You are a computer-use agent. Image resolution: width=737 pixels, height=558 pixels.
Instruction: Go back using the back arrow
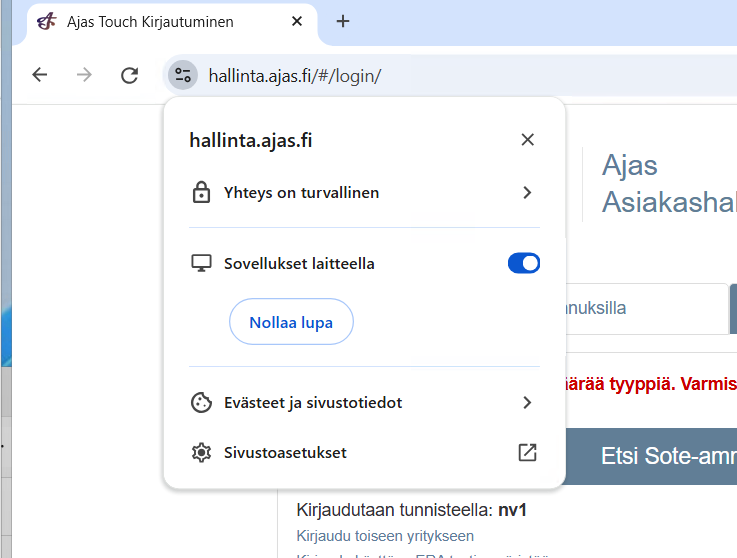pos(40,75)
